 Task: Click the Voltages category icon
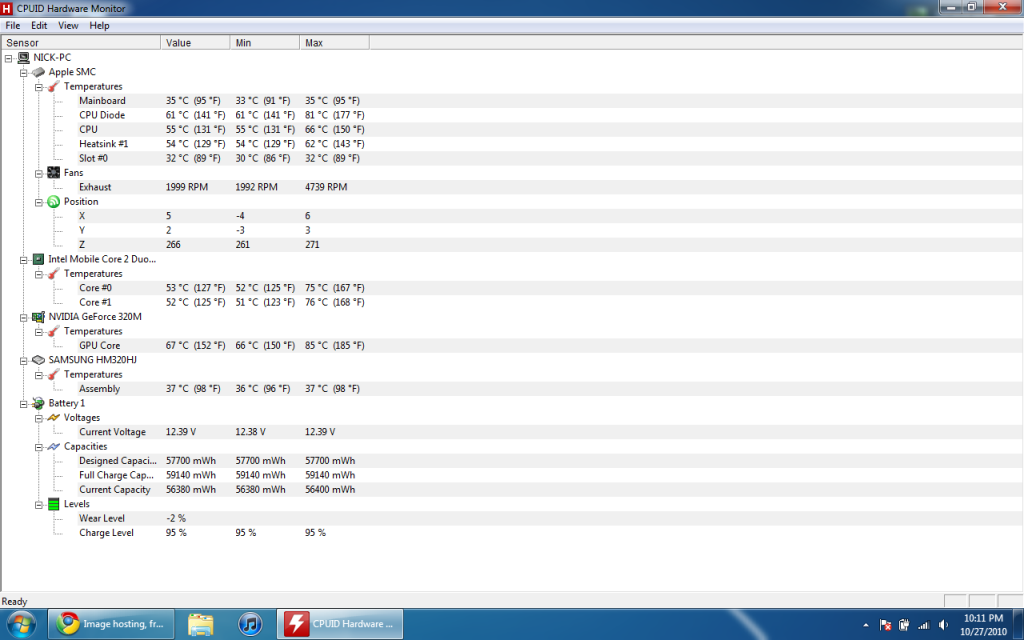54,417
